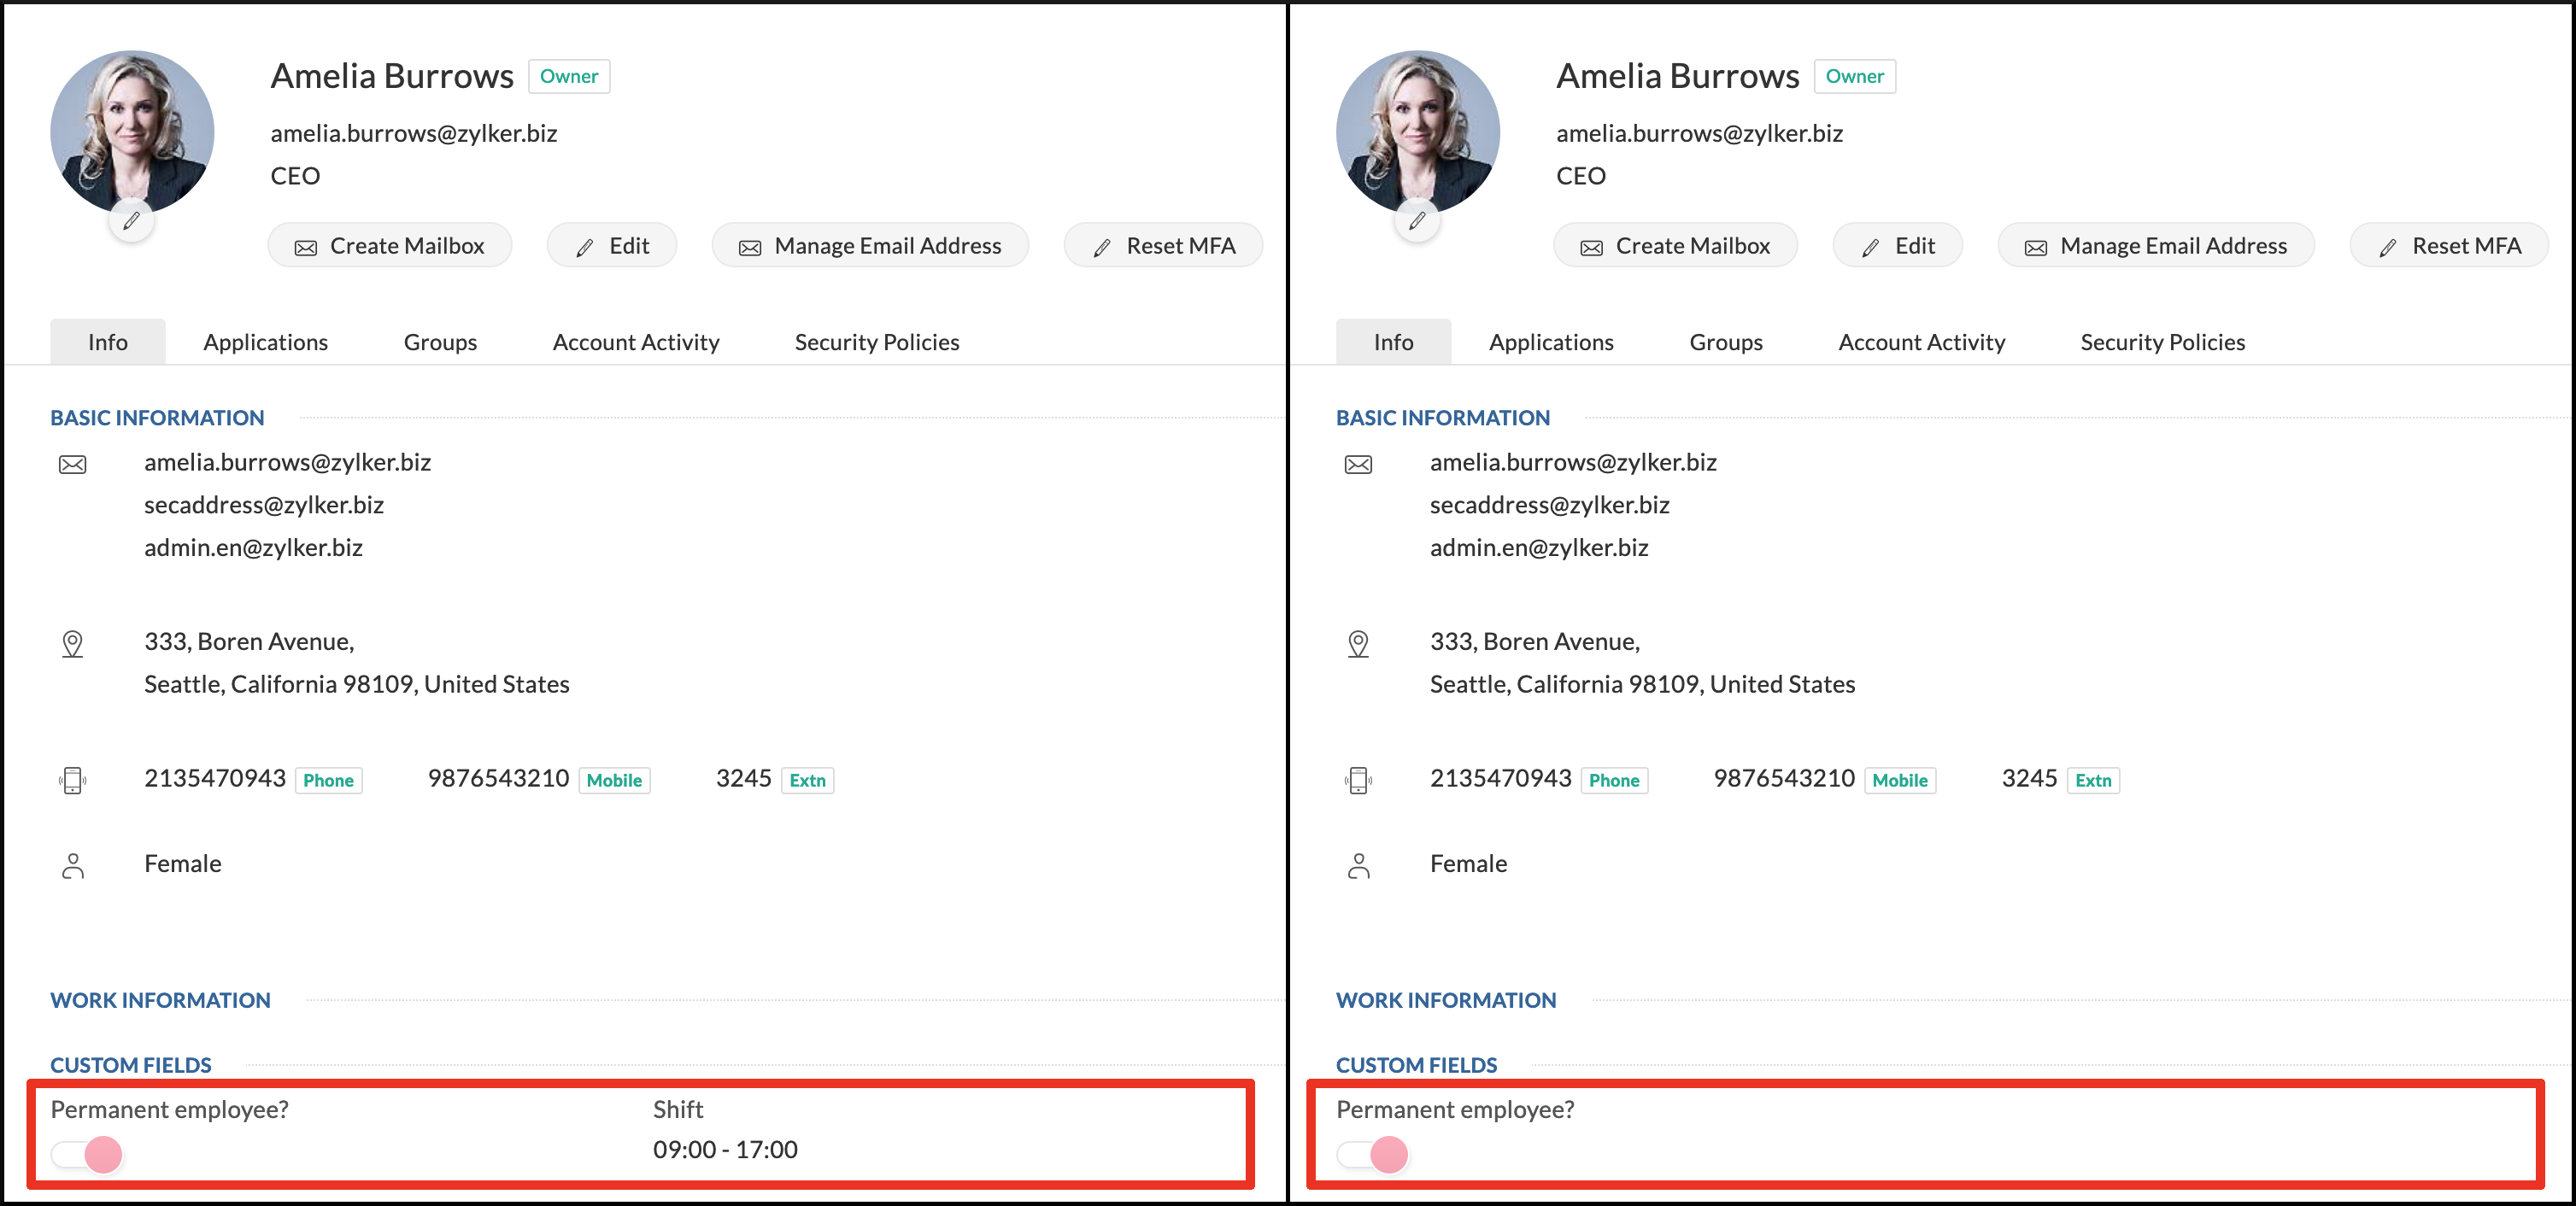Click phone icon in right panel
Screen dimensions: 2576x1206
pyautogui.click(x=1358, y=780)
